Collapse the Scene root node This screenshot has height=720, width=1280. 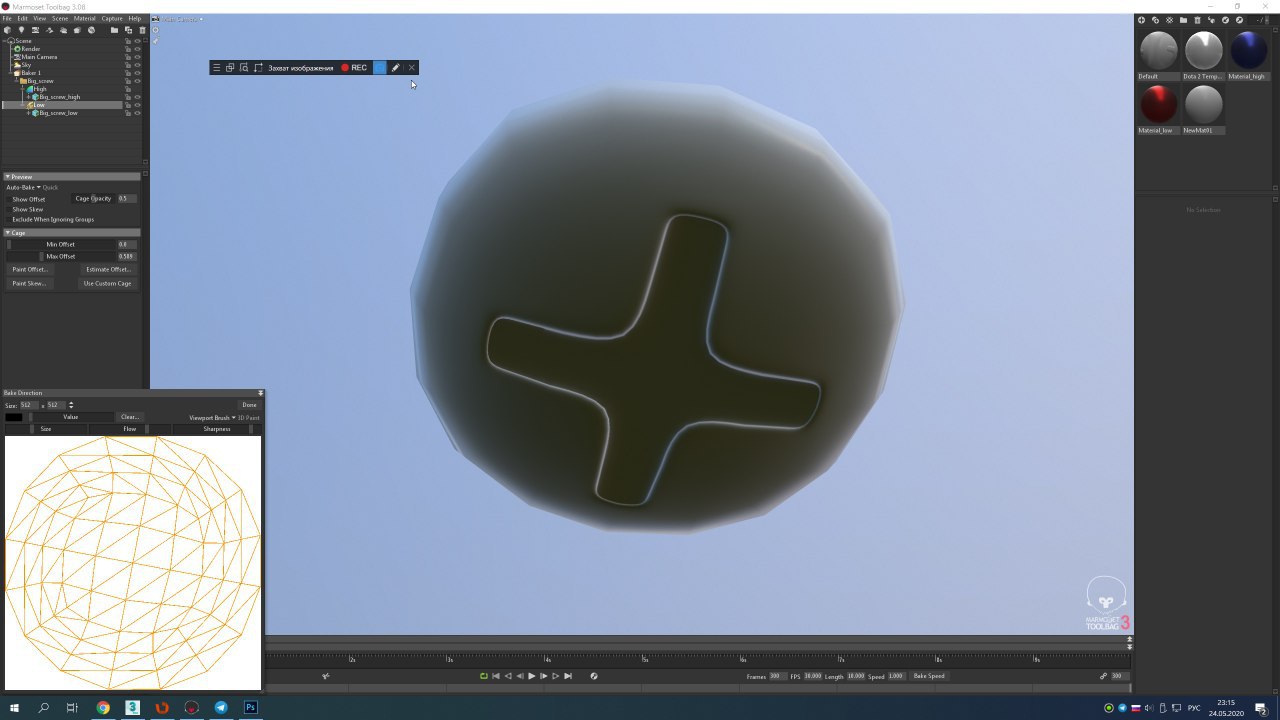pos(4,41)
